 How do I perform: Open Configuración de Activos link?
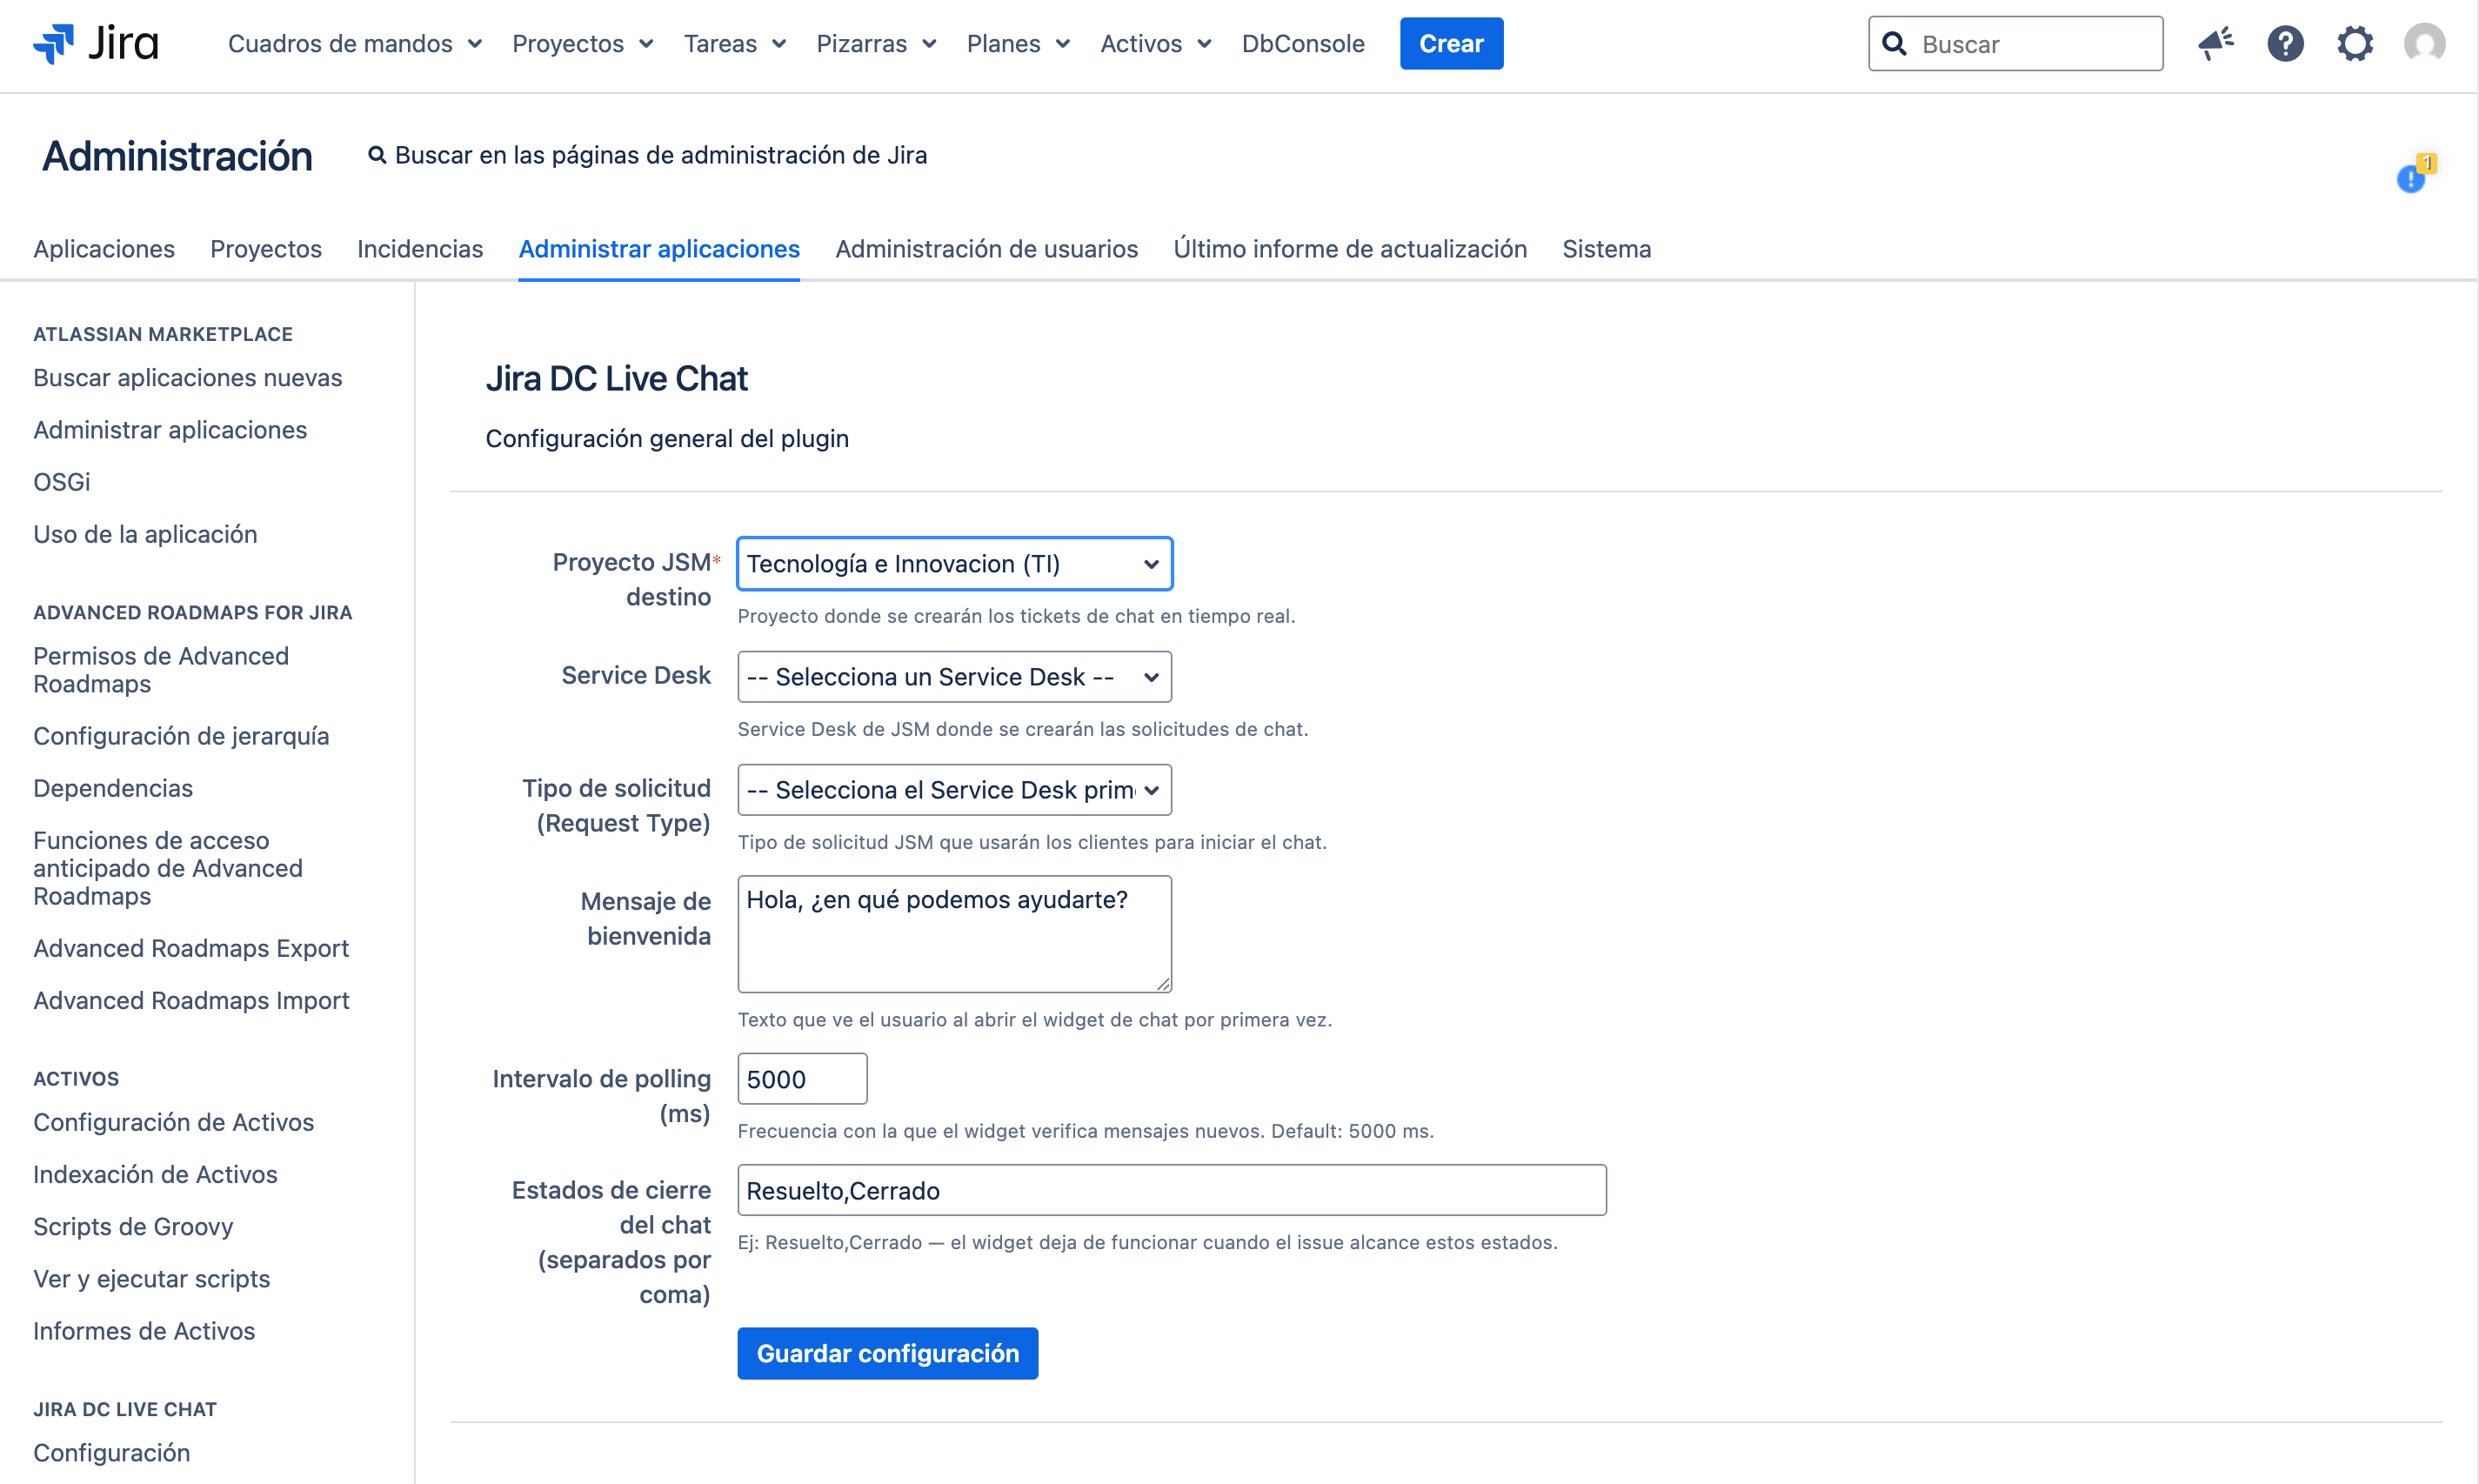point(174,1122)
